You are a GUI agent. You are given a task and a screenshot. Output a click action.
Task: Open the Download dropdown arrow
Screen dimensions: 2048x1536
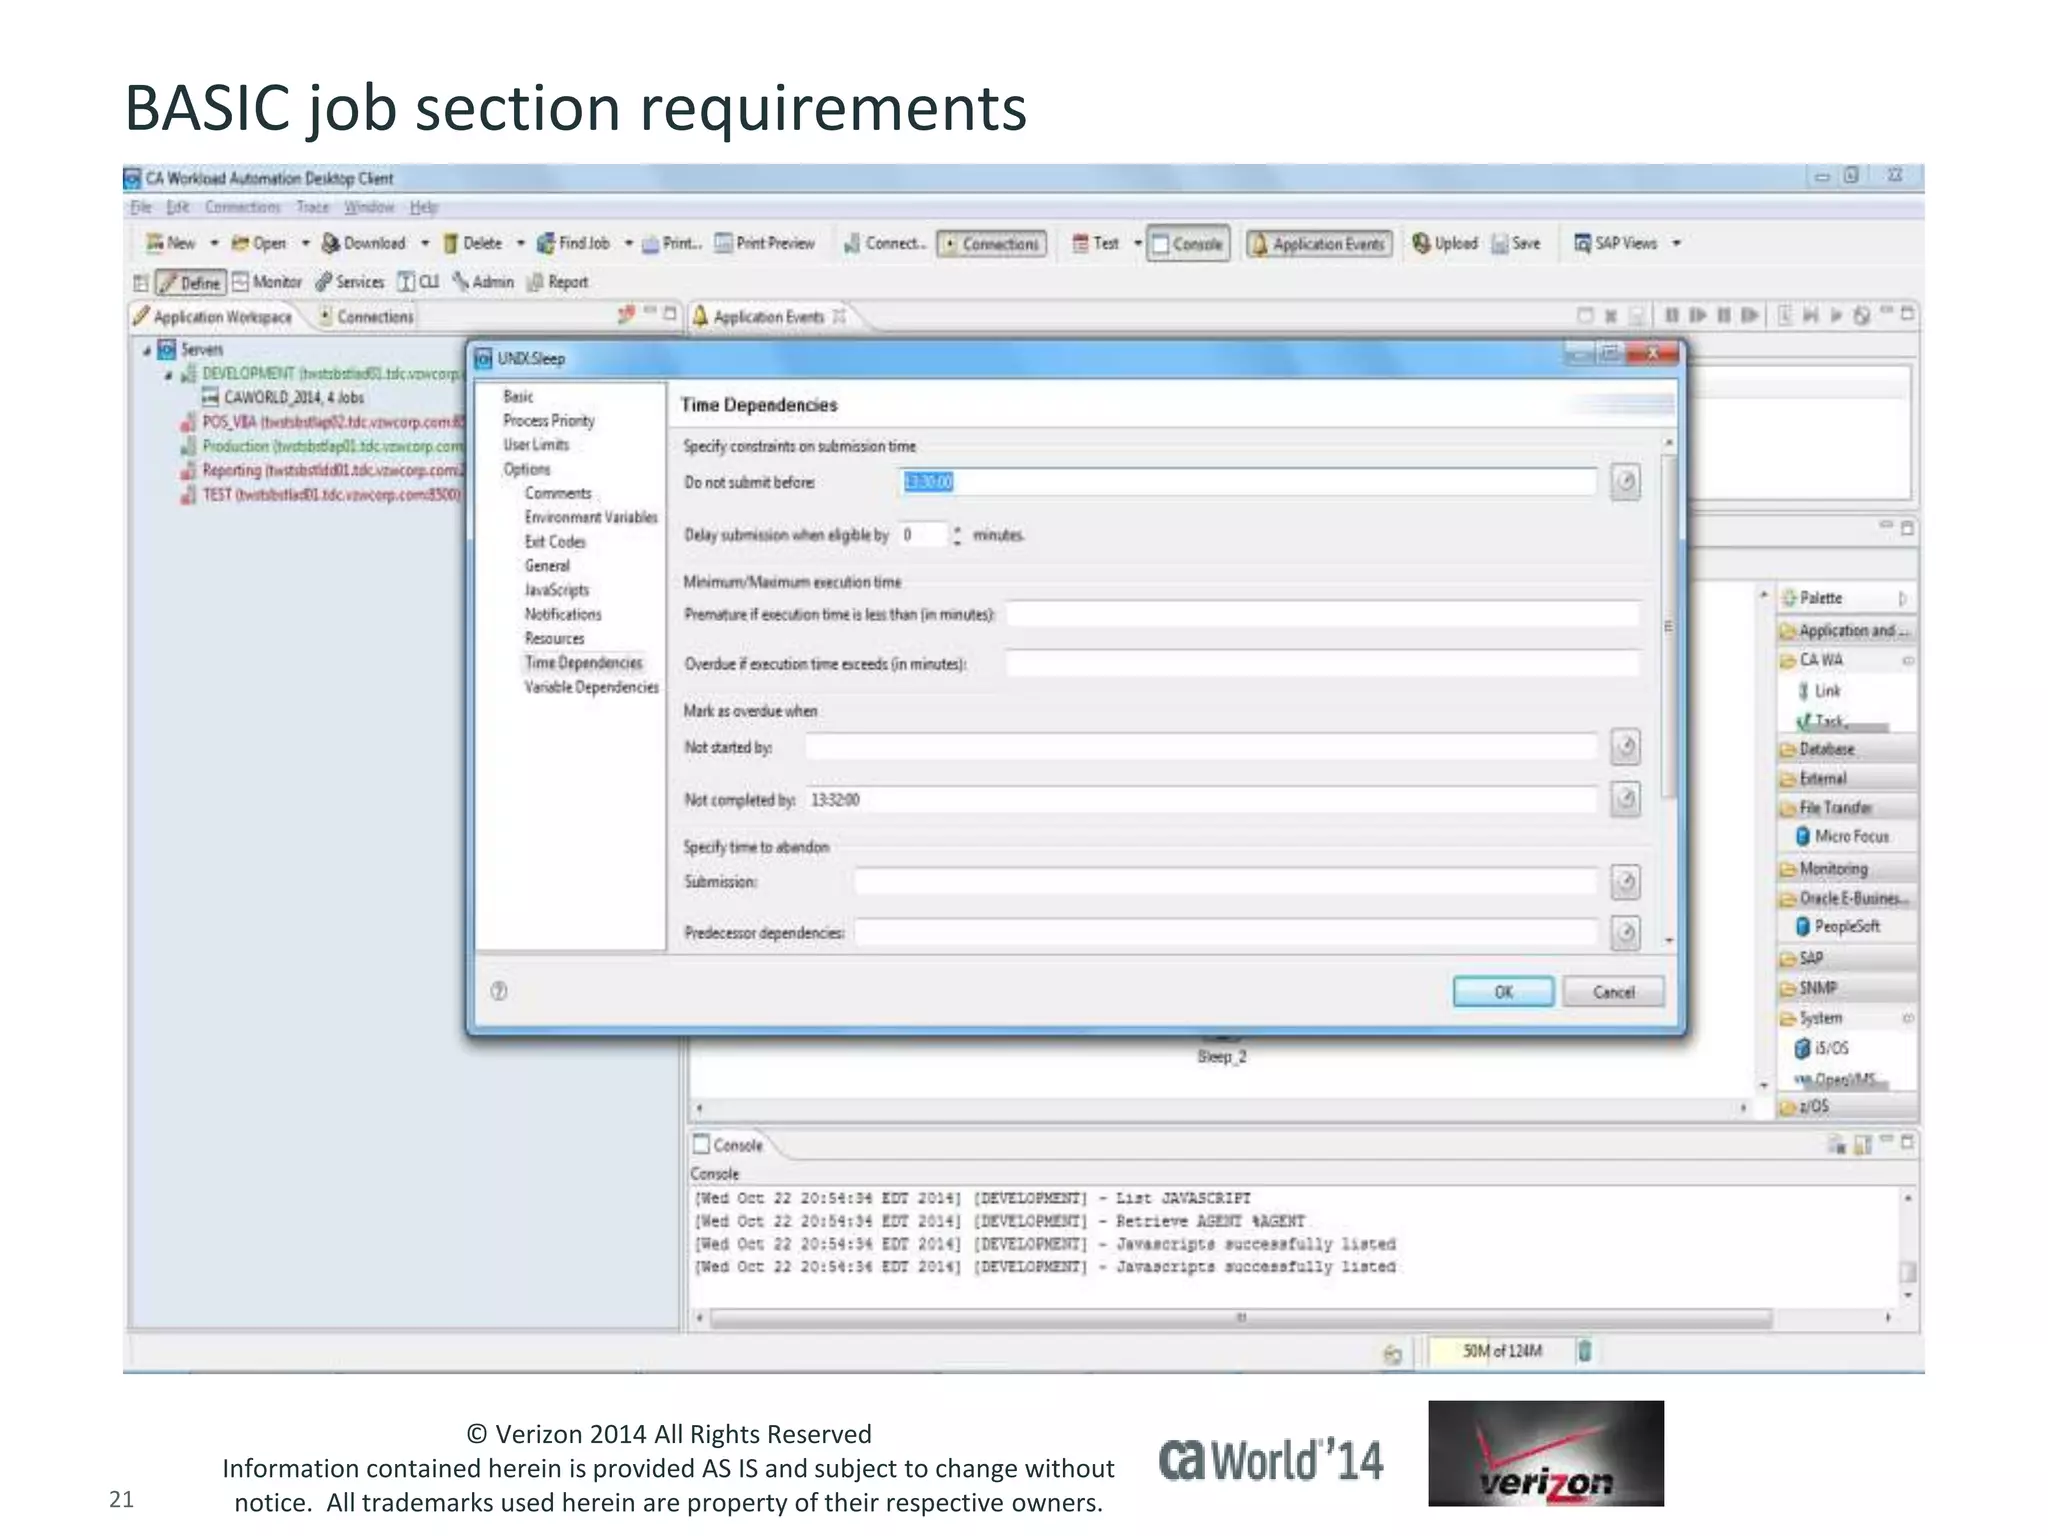[425, 243]
